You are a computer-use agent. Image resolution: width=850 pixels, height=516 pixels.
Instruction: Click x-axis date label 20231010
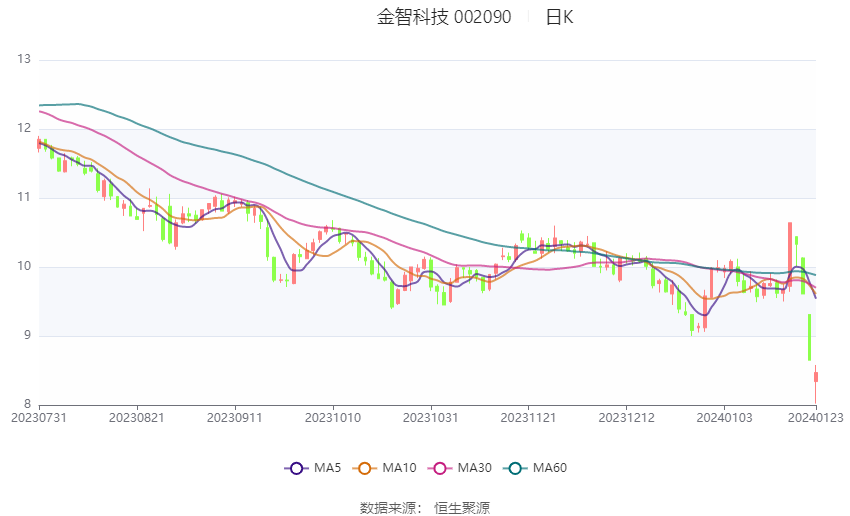coord(333,418)
